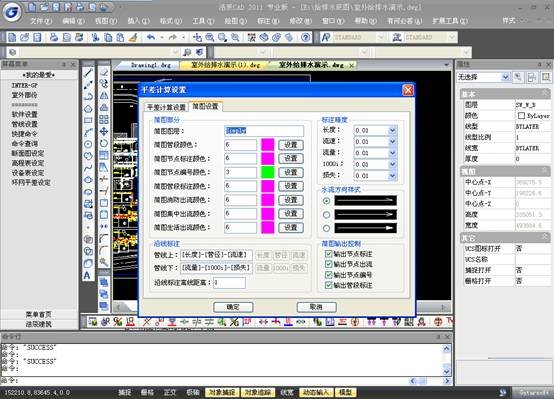Toggle 动态输入 in the status bar
554x399 pixels.
pyautogui.click(x=316, y=392)
